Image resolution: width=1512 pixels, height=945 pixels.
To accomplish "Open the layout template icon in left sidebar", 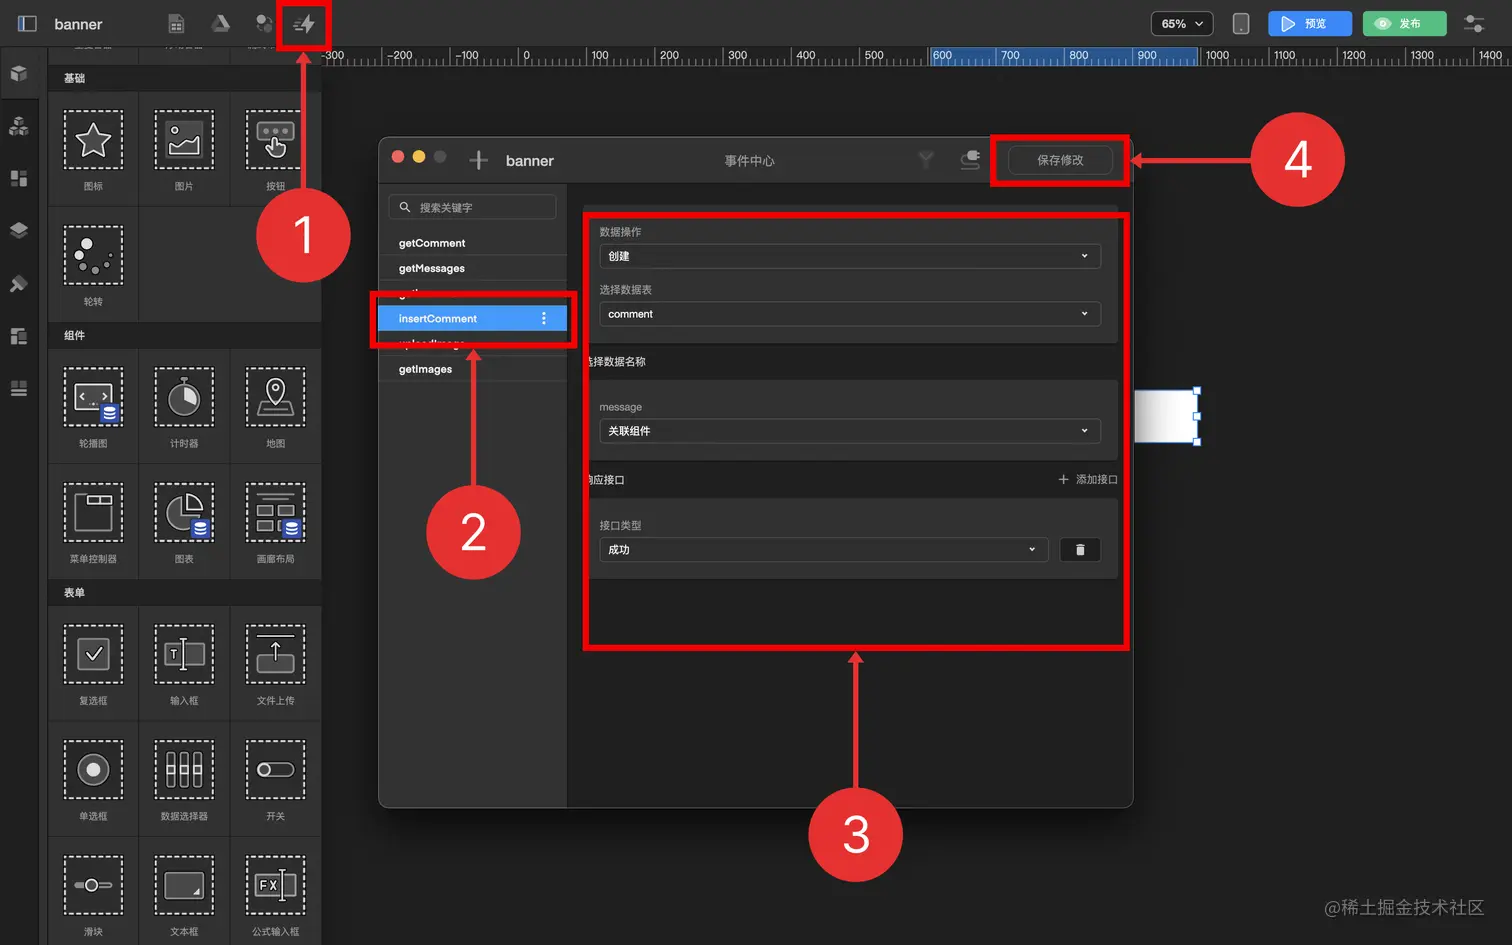I will point(18,336).
